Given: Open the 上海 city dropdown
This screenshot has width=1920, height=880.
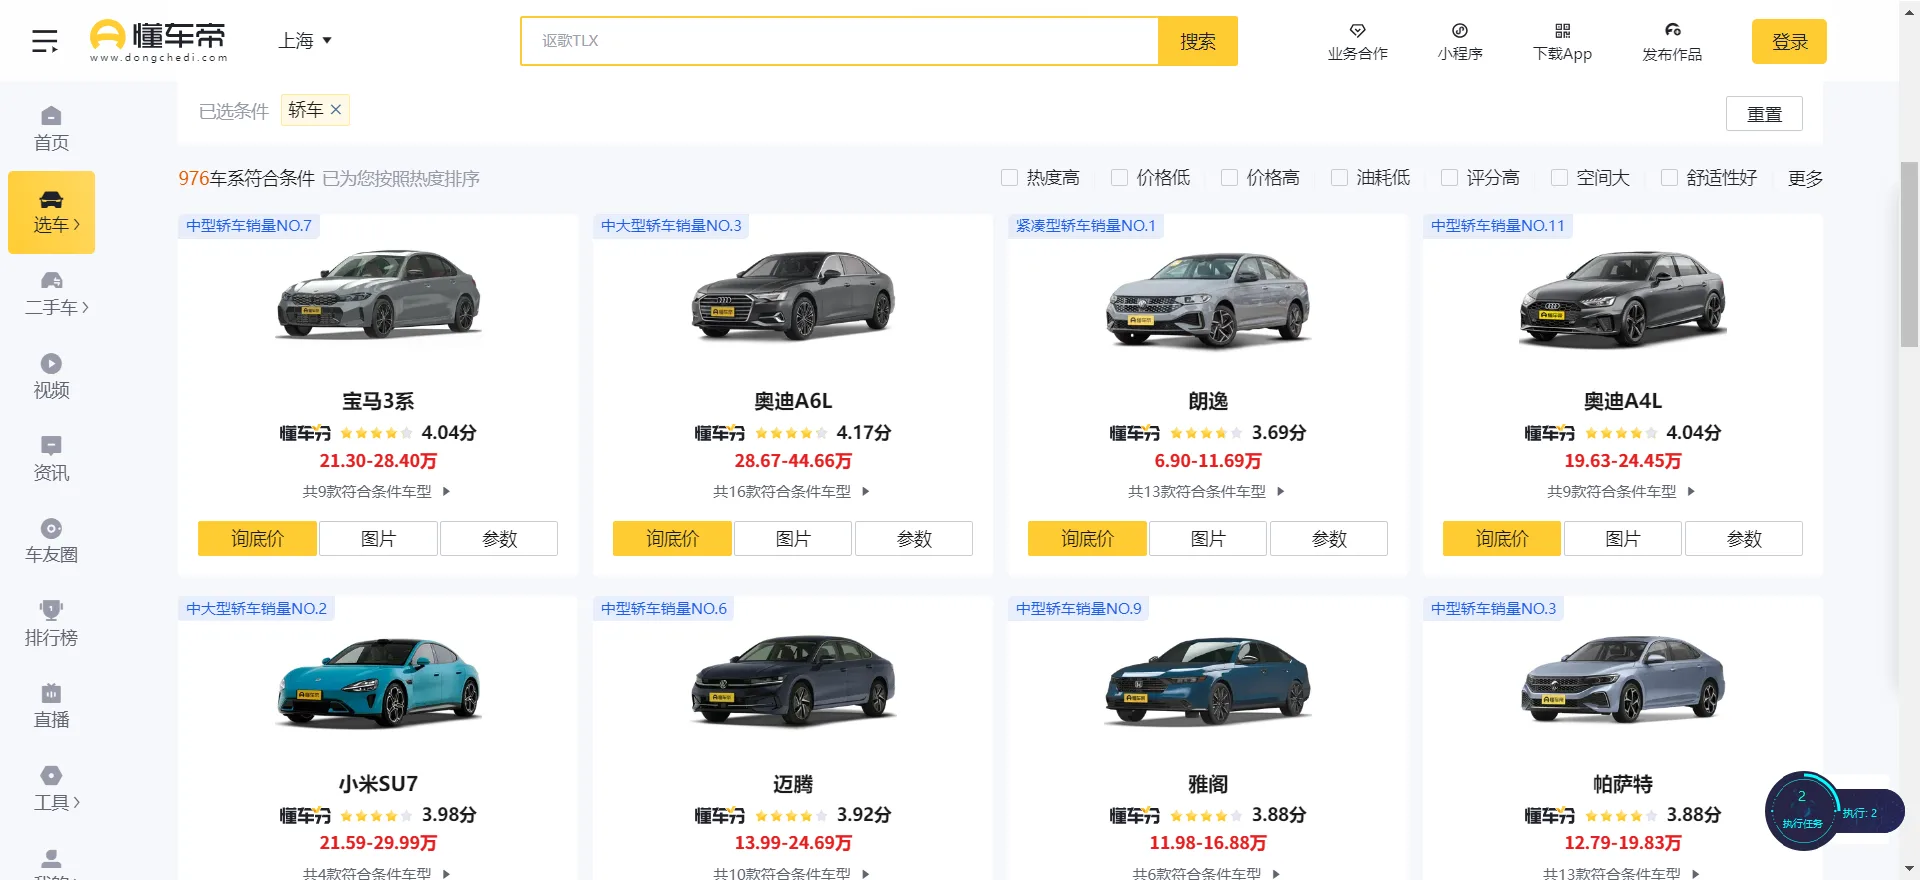Looking at the screenshot, I should pos(305,41).
